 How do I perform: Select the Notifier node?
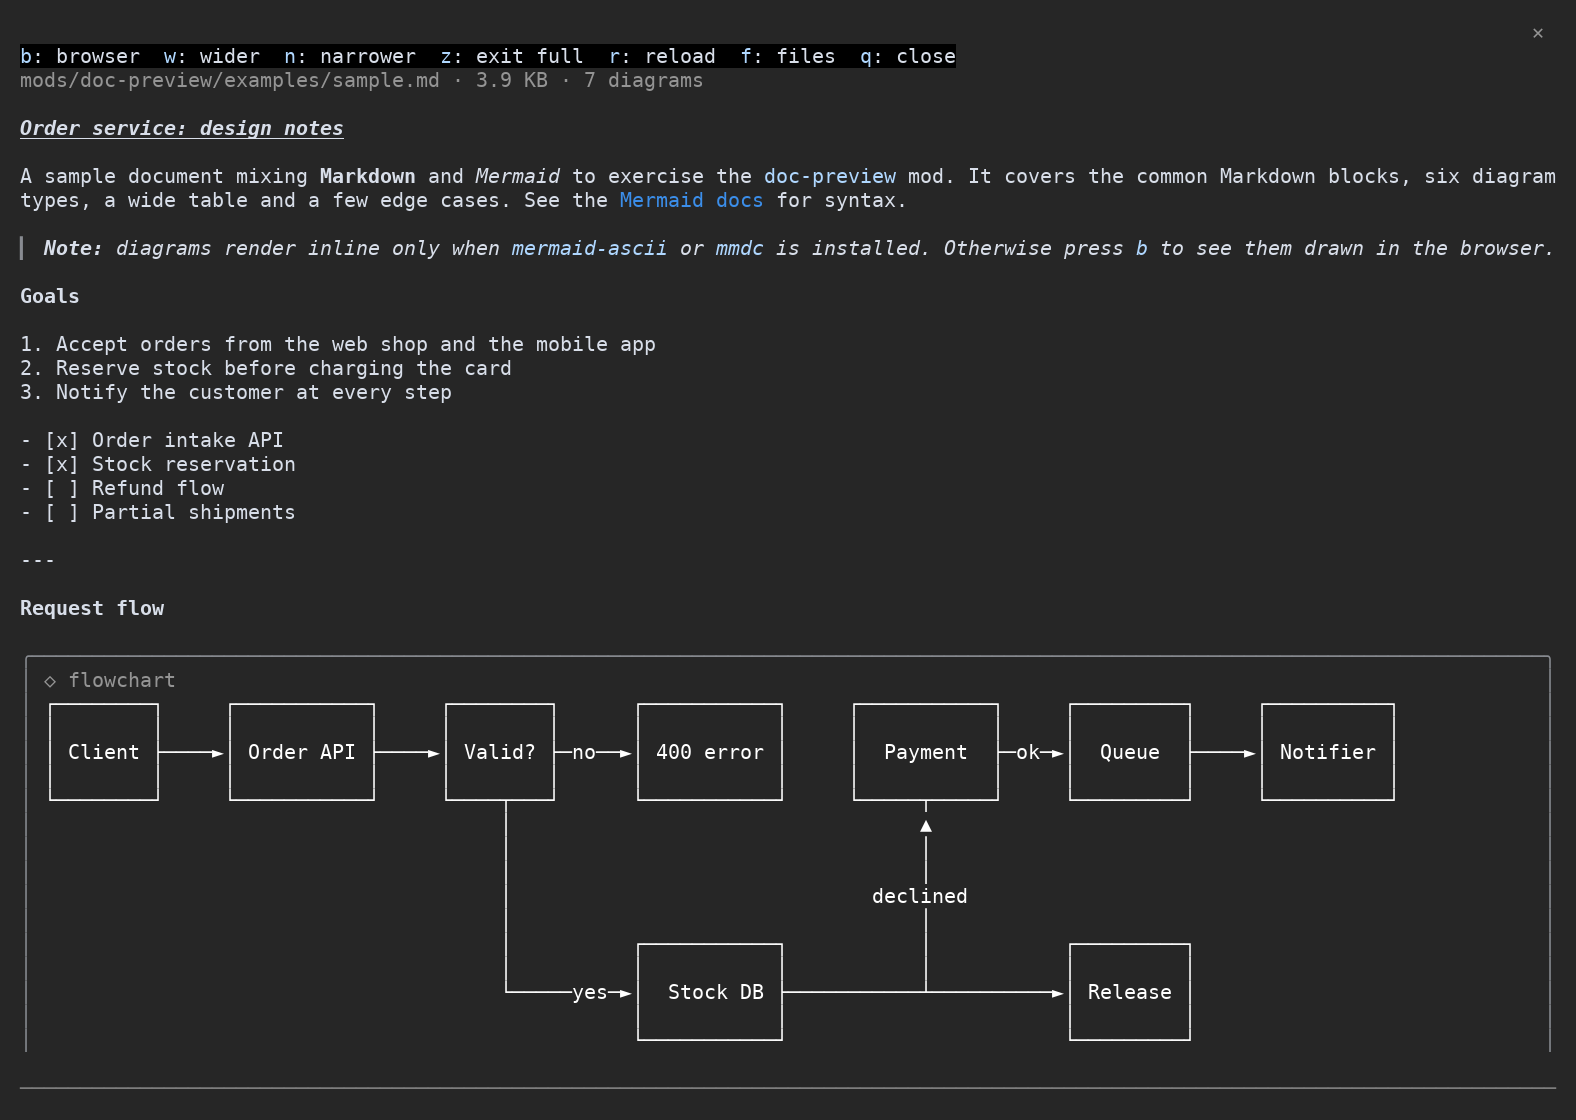coord(1328,752)
